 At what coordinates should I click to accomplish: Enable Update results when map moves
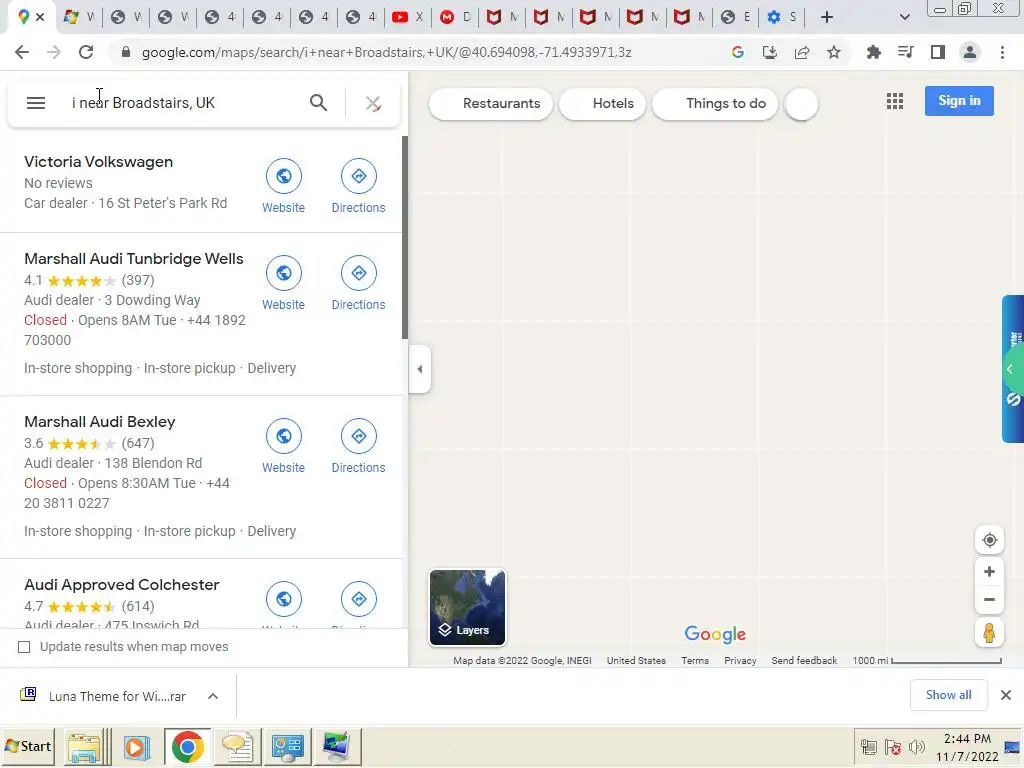click(24, 647)
